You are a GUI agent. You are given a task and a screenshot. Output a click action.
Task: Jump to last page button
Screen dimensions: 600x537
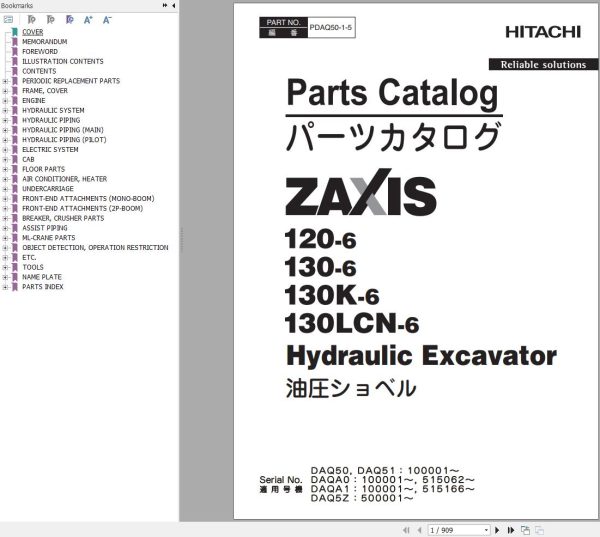pos(510,530)
